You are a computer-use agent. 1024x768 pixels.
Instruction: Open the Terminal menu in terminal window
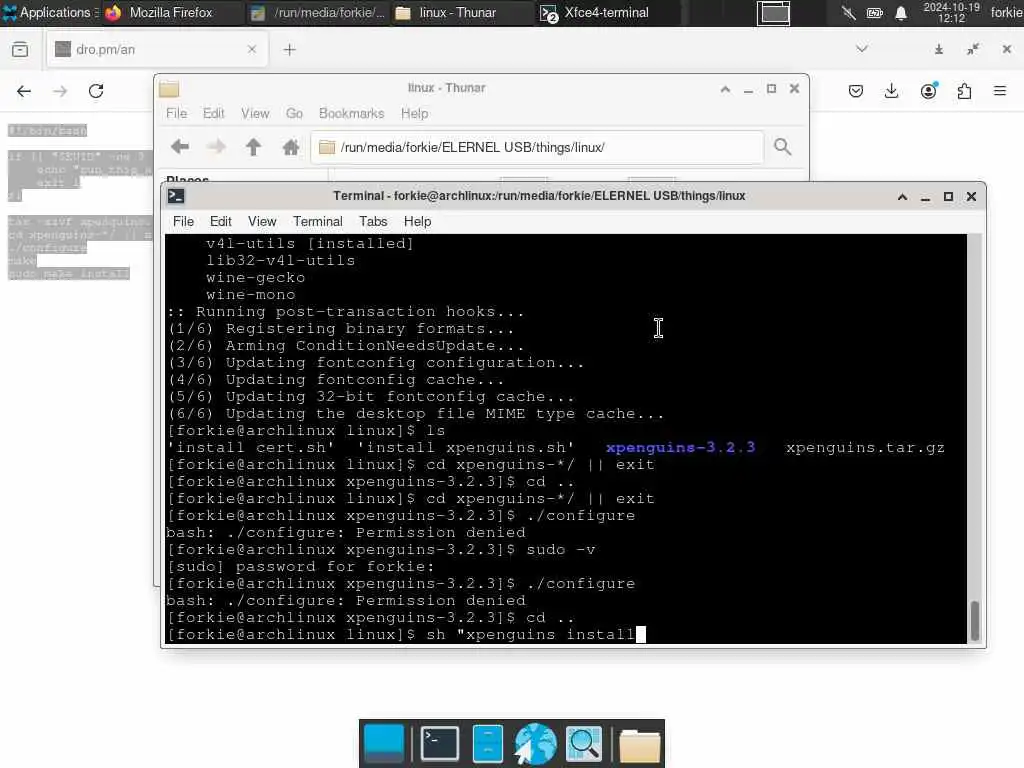[x=317, y=221]
